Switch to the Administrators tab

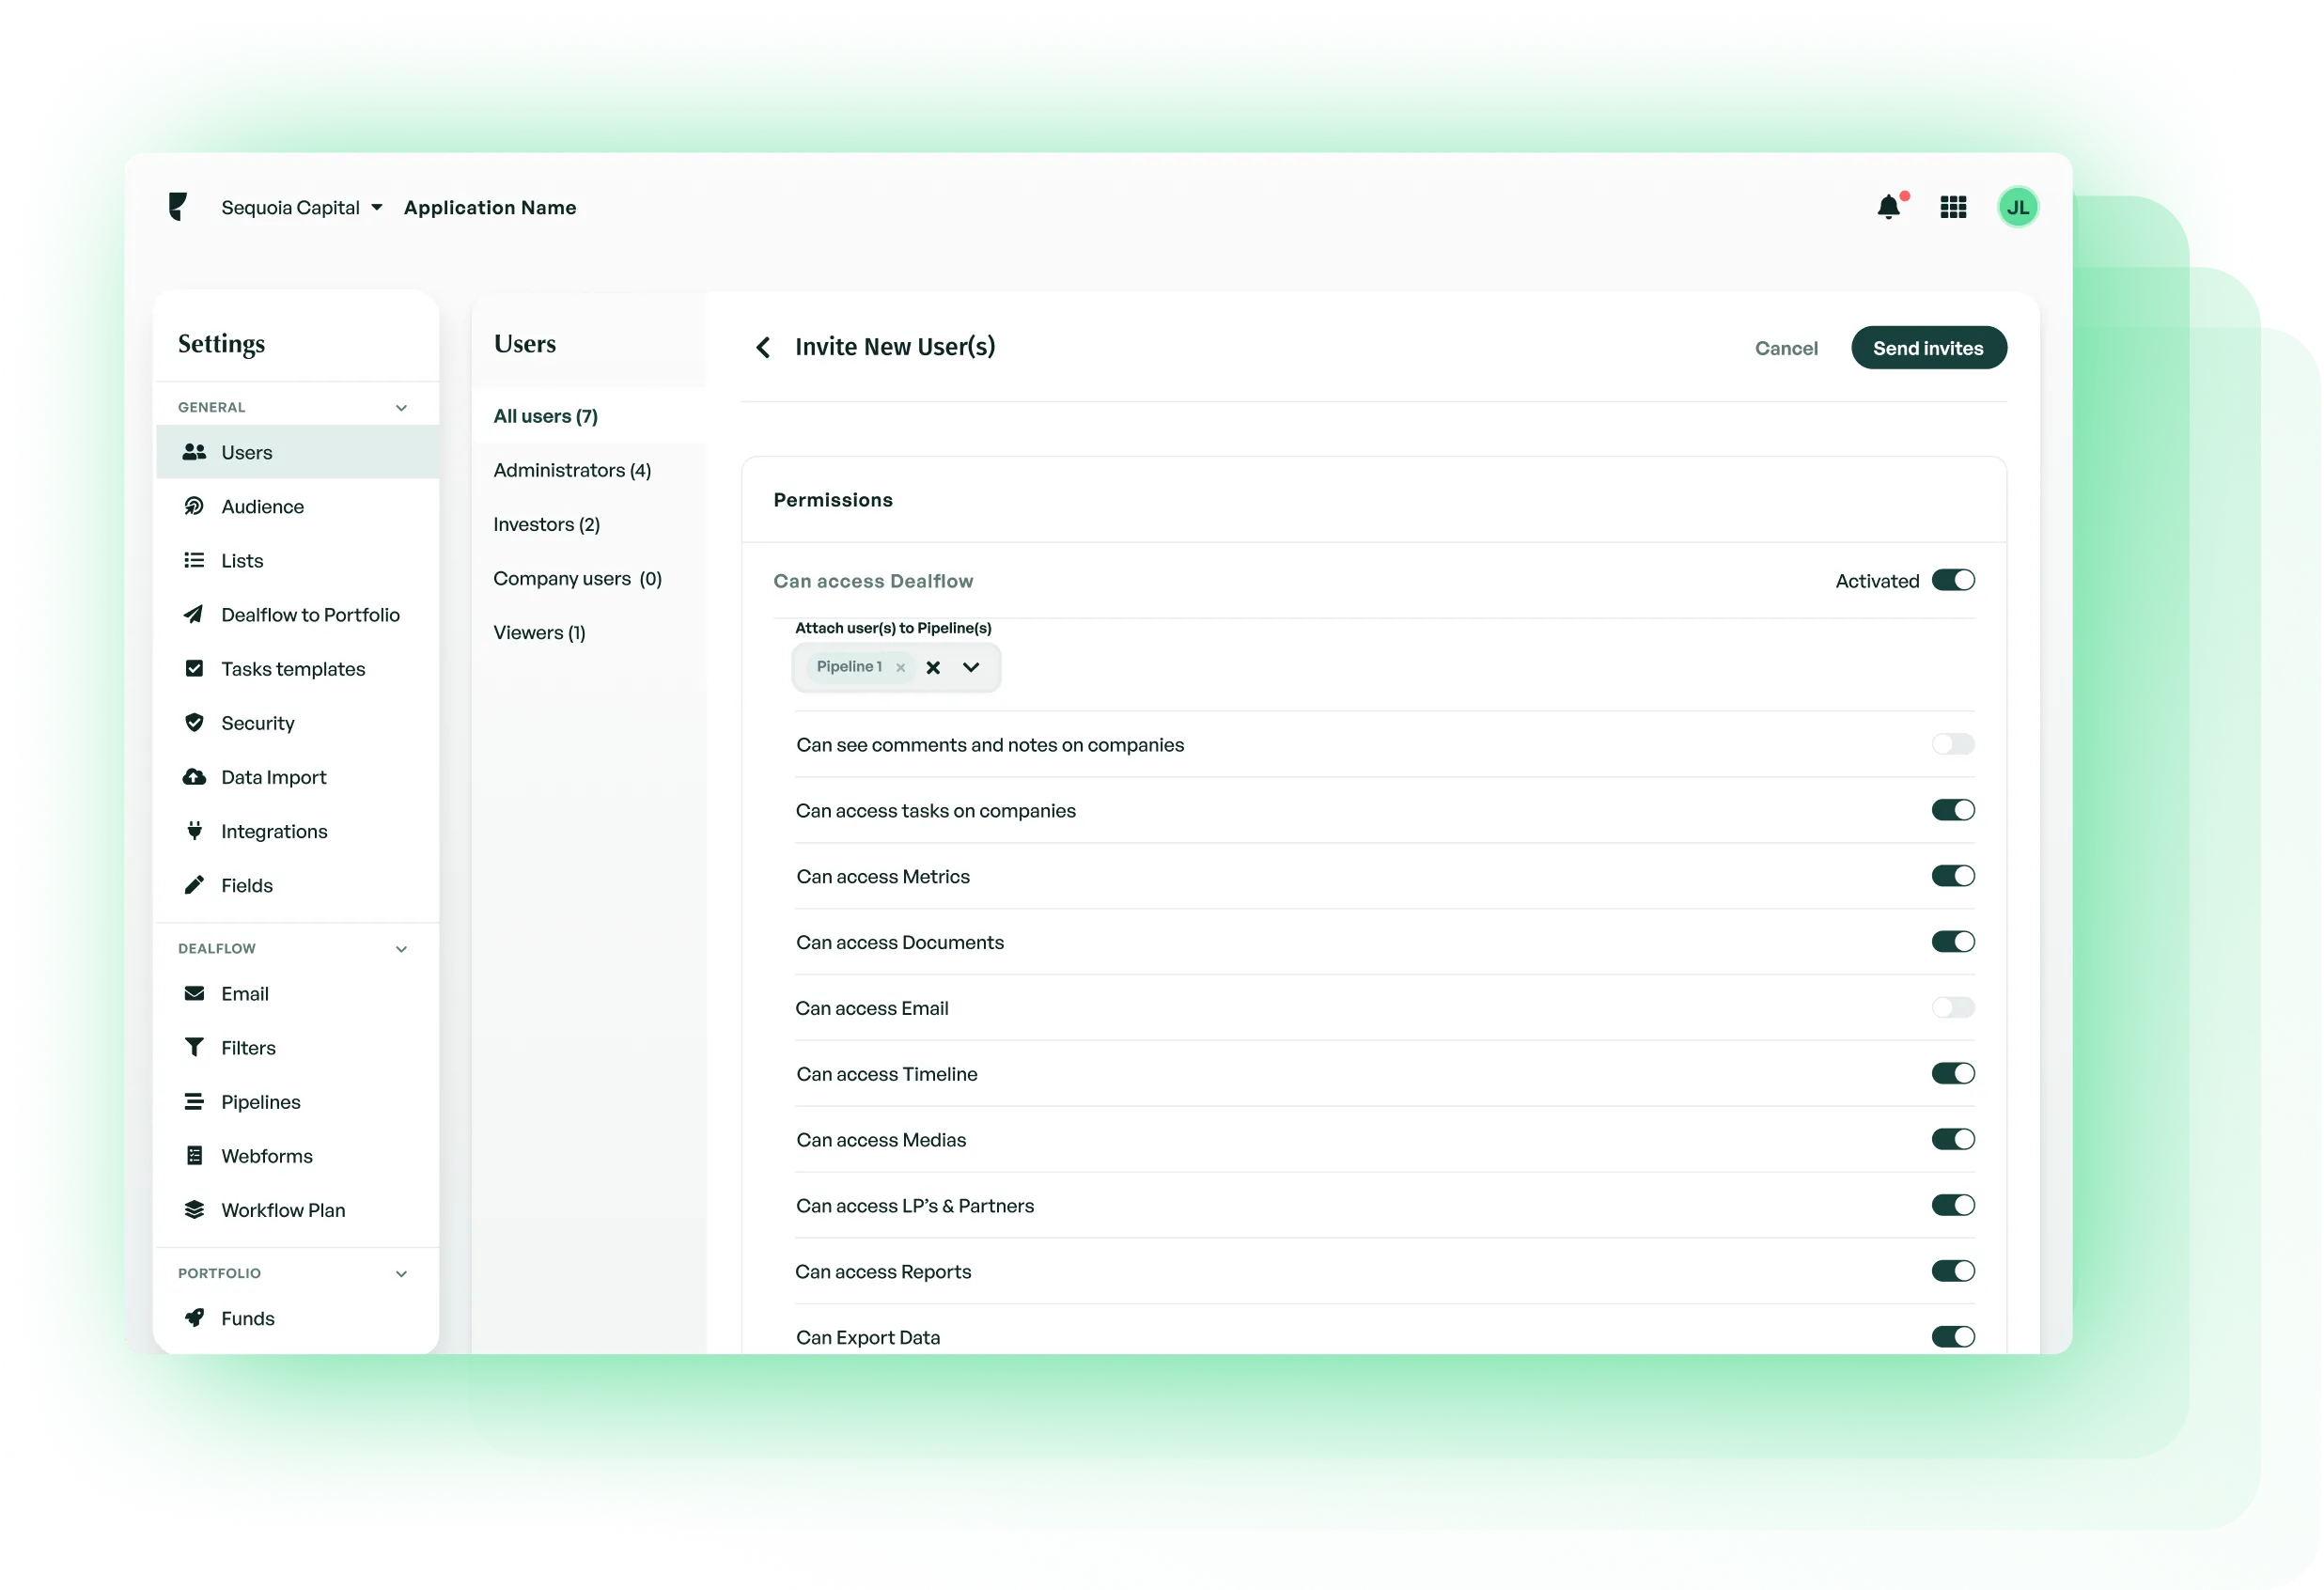pos(571,470)
